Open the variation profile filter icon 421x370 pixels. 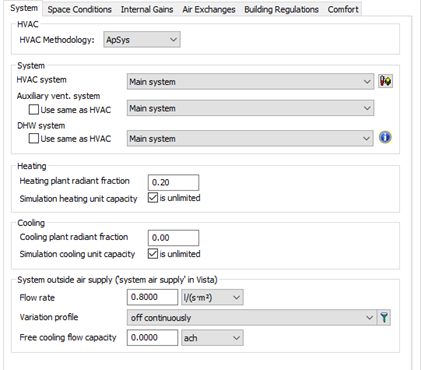384,317
